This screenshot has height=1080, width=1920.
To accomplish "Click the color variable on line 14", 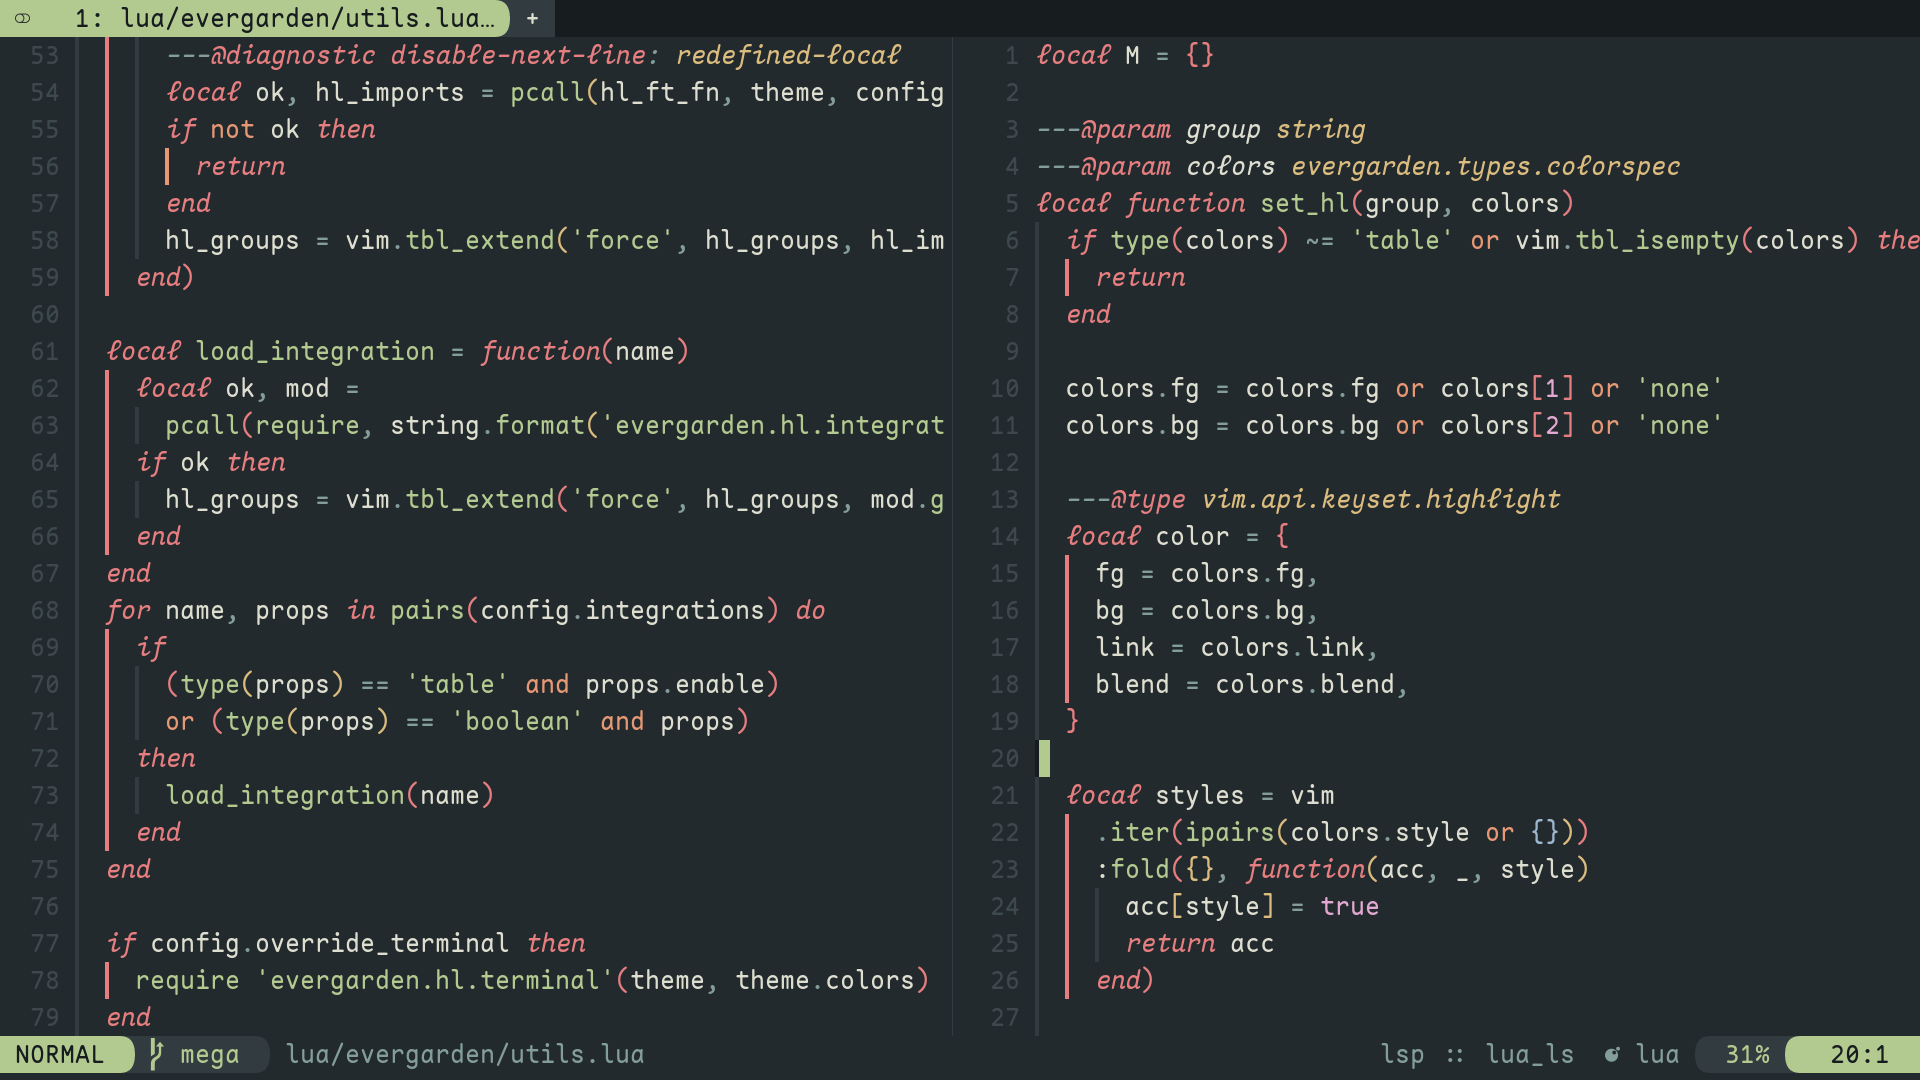I will (1193, 537).
